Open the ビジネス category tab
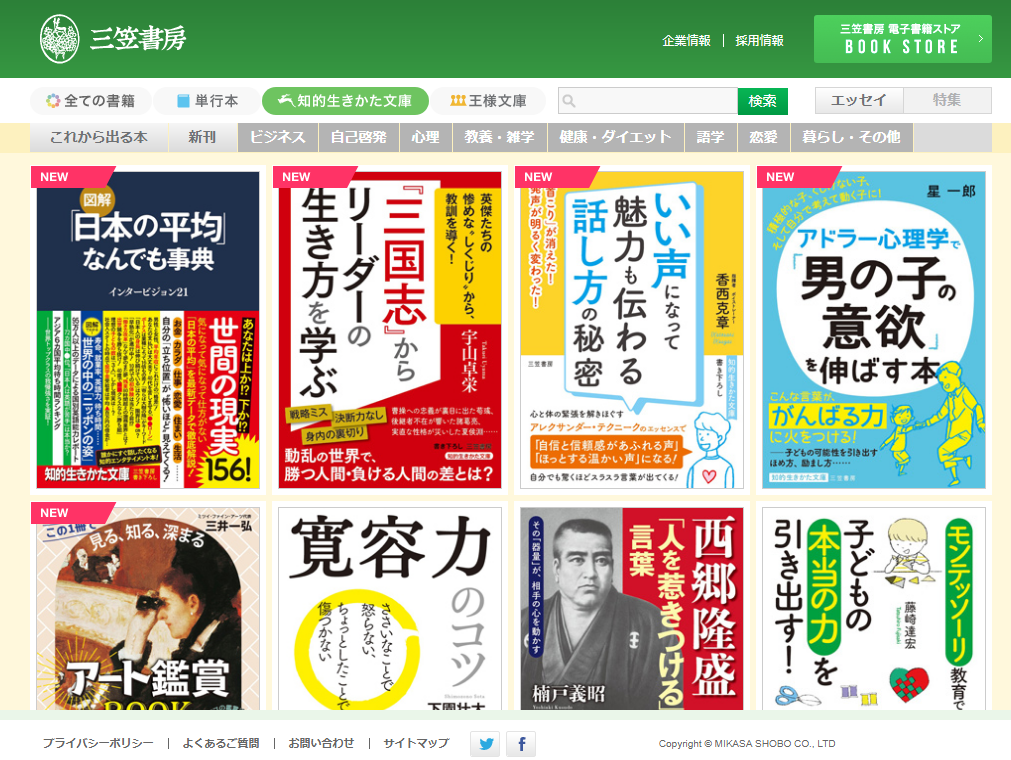Viewport: 1011px width, 760px height. 277,135
